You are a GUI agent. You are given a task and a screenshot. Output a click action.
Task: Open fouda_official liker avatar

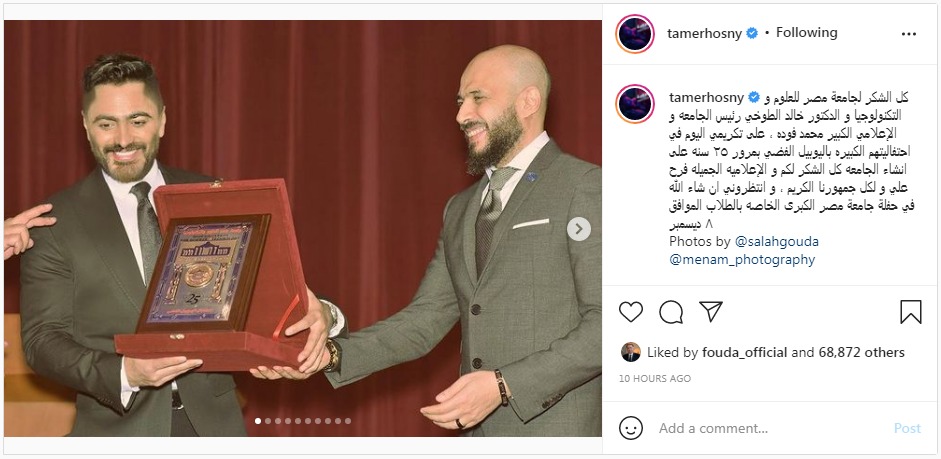click(x=631, y=352)
